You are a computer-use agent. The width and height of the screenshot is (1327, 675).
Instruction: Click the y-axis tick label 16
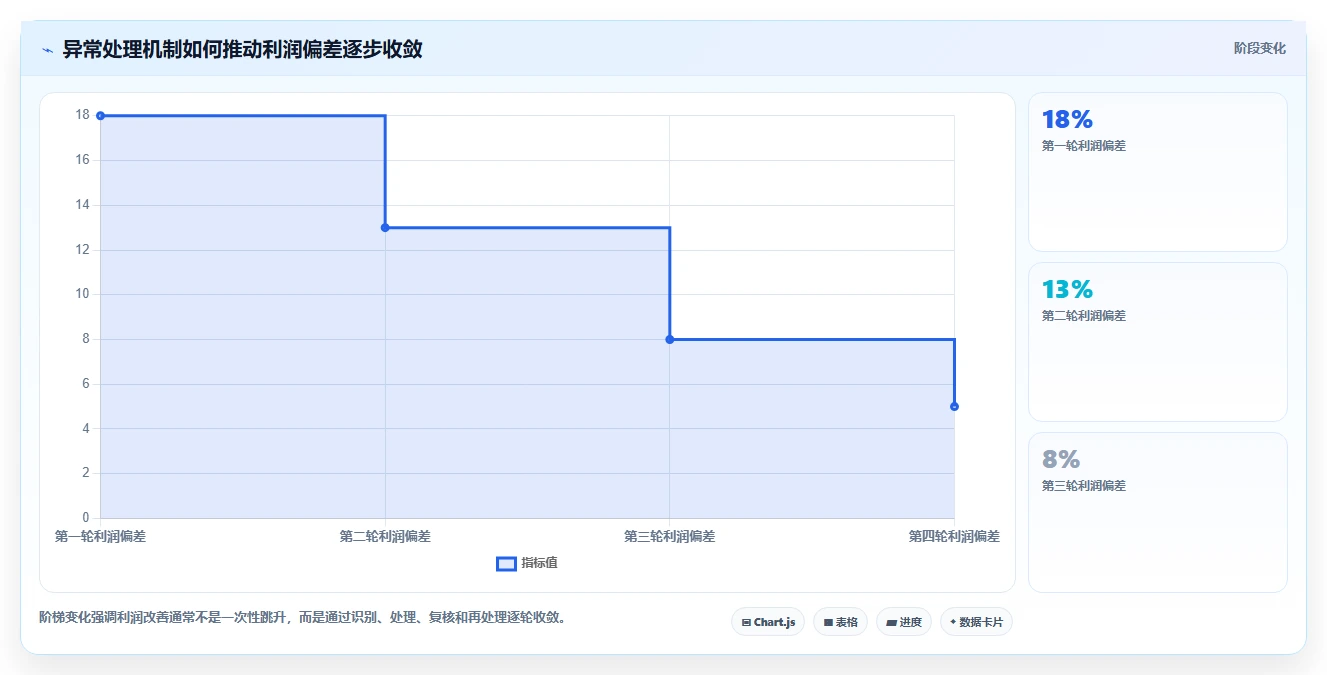pos(82,160)
